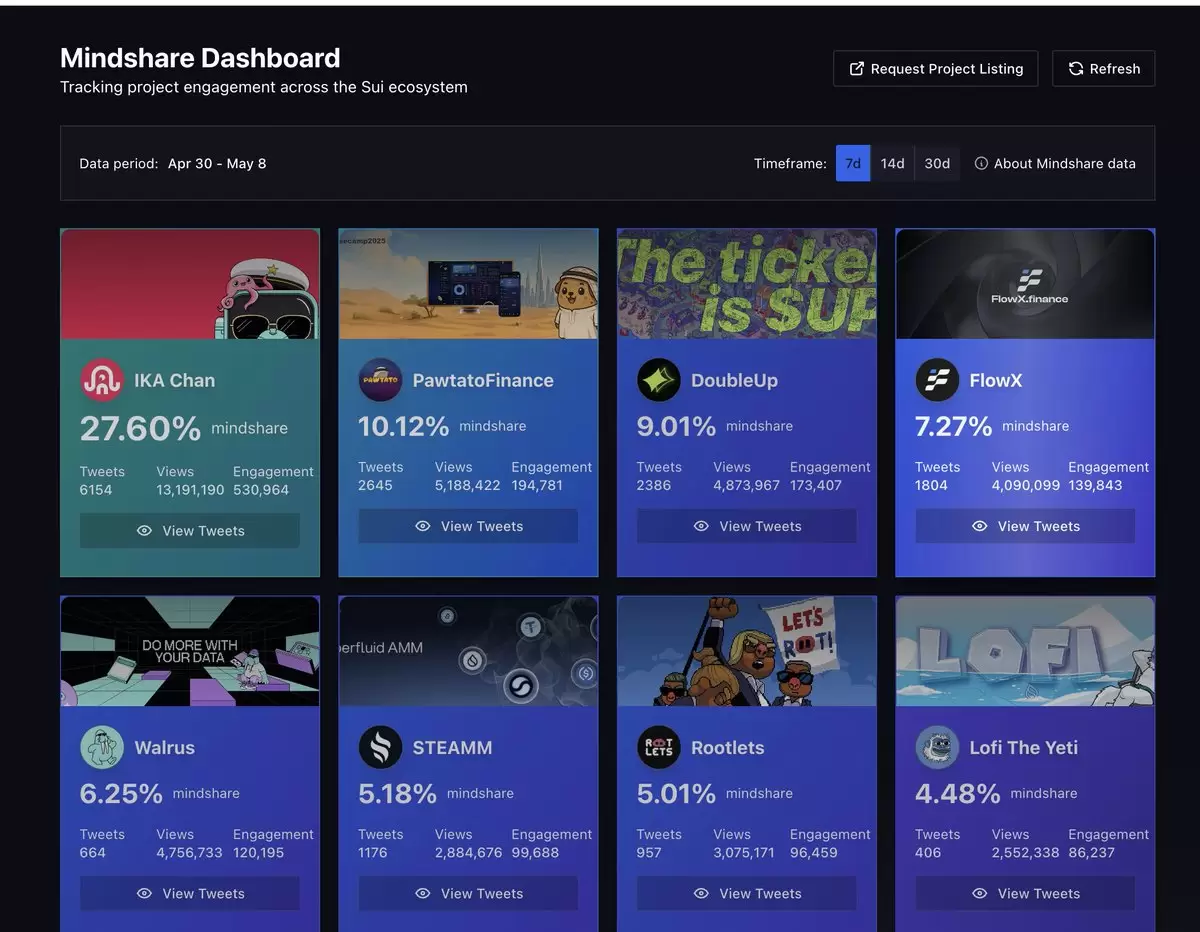Click the 173,407 engagement count
The width and height of the screenshot is (1200, 932).
(816, 485)
